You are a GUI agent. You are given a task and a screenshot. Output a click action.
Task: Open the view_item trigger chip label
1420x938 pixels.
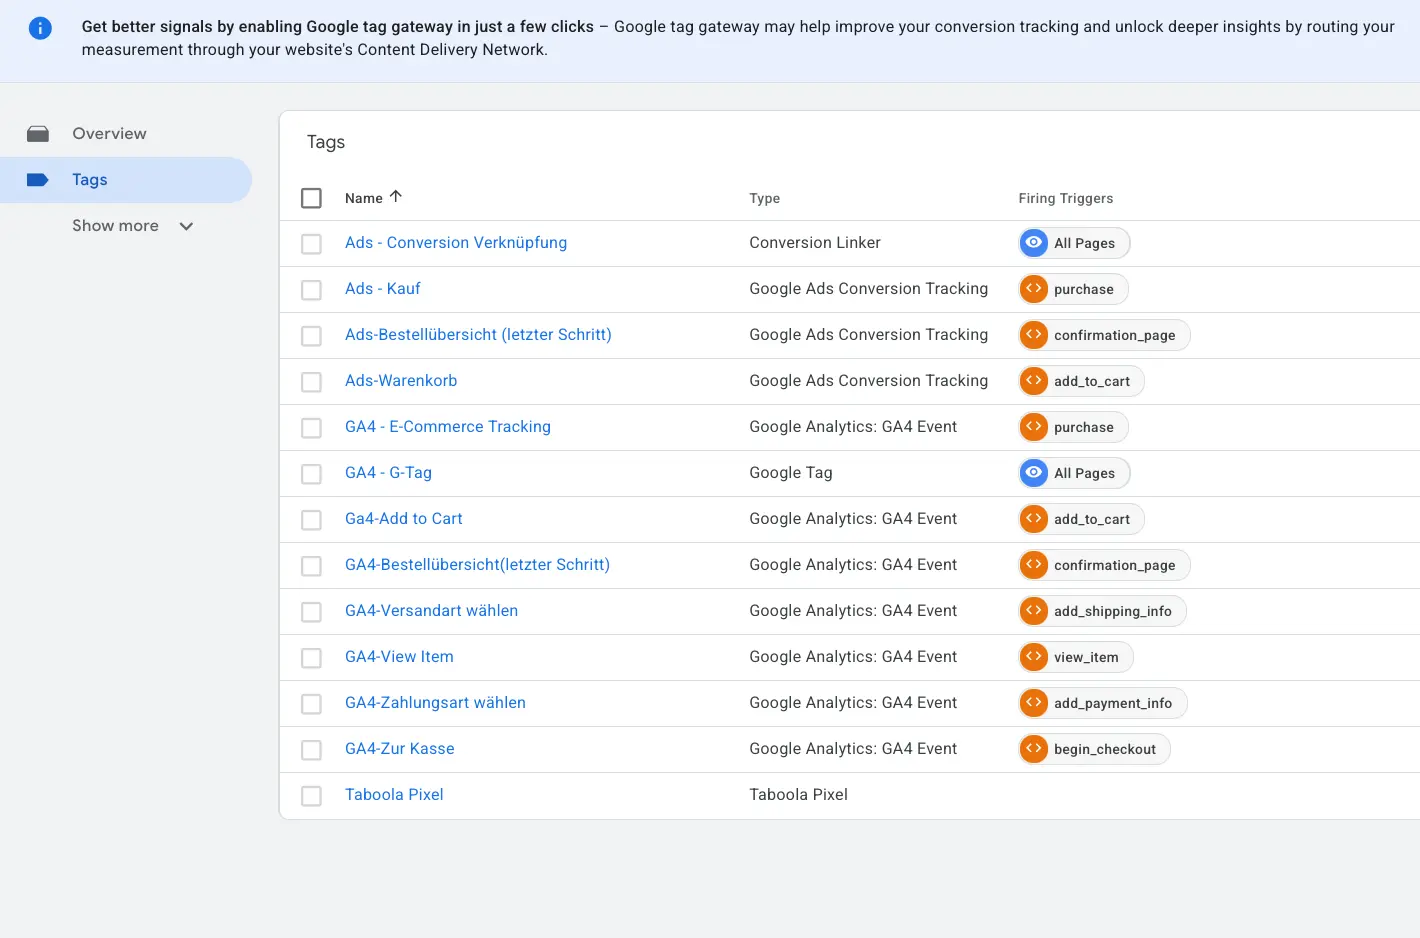point(1086,657)
